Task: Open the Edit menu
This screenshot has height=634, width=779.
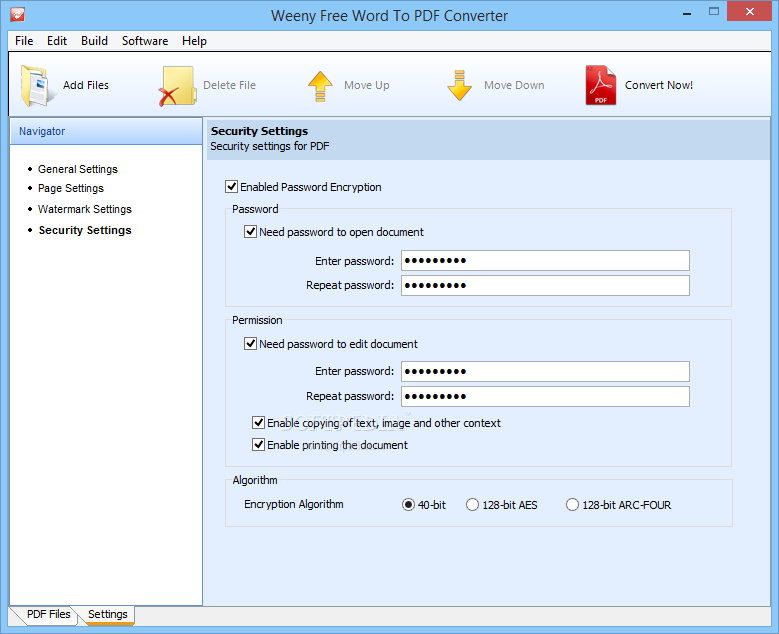Action: click(x=57, y=41)
